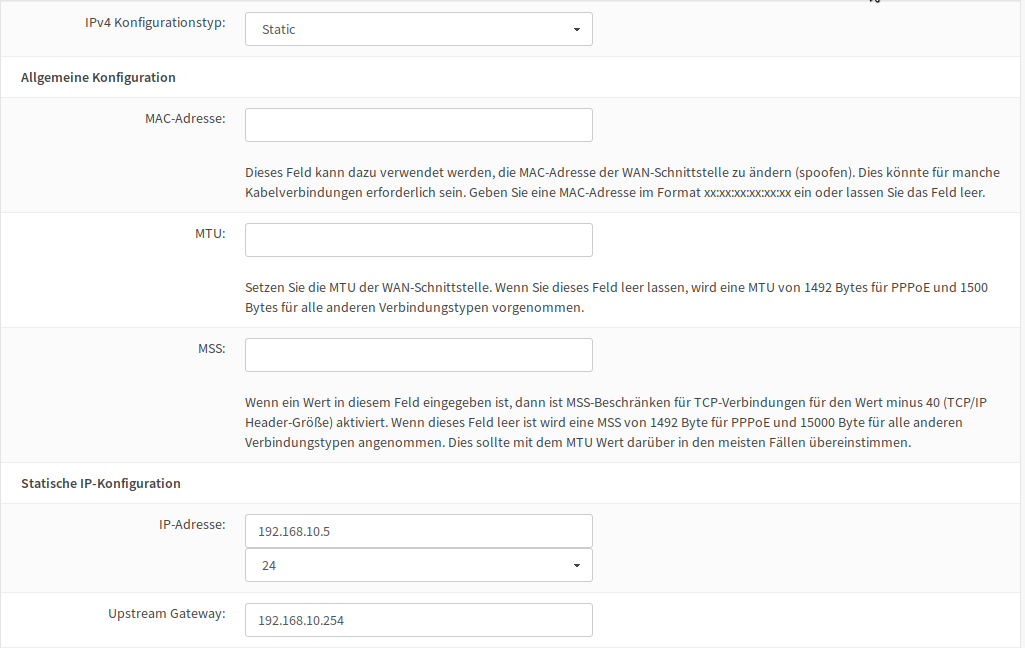Click the MAC-Adresse input field
The width and height of the screenshot is (1025, 648).
click(418, 125)
